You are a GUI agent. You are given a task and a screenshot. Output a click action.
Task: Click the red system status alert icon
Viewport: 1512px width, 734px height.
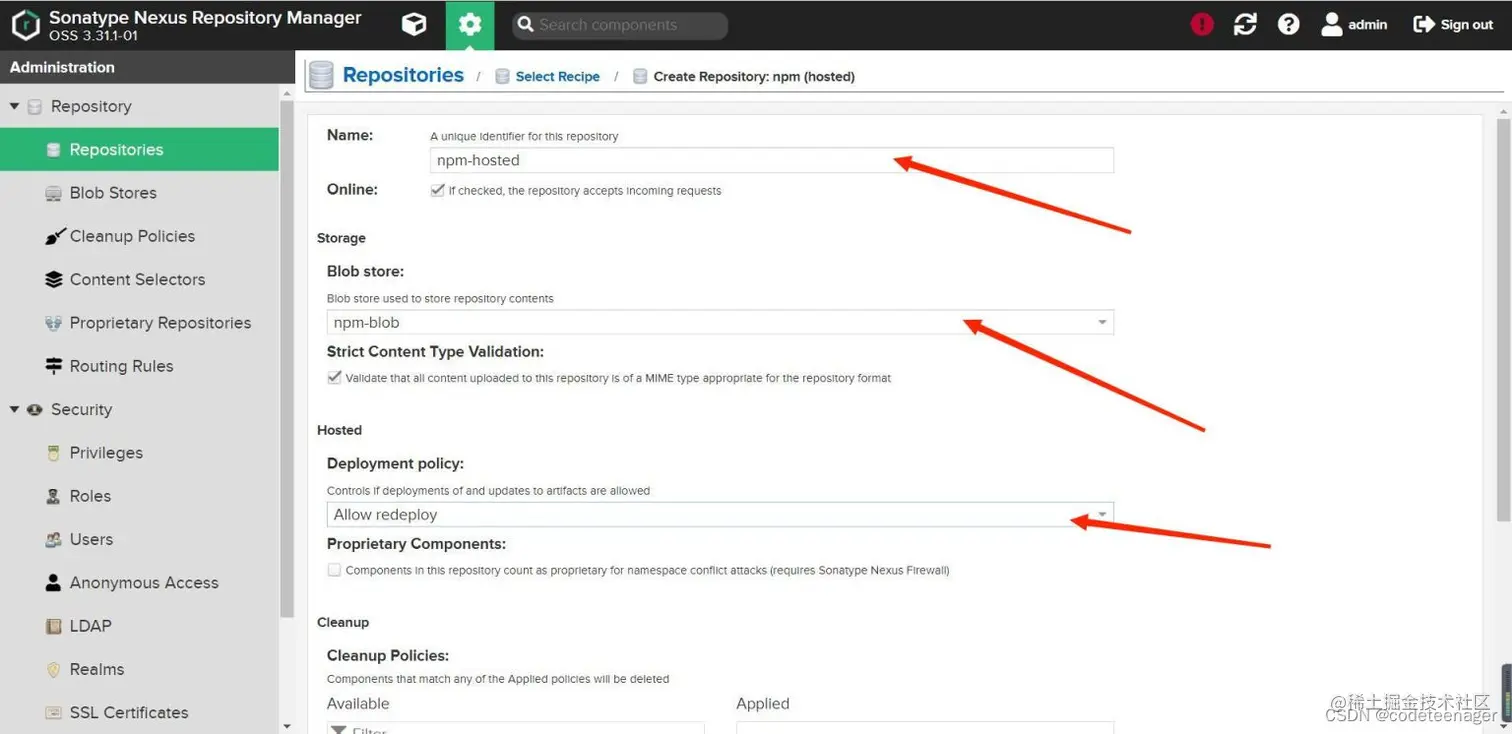(x=1202, y=25)
